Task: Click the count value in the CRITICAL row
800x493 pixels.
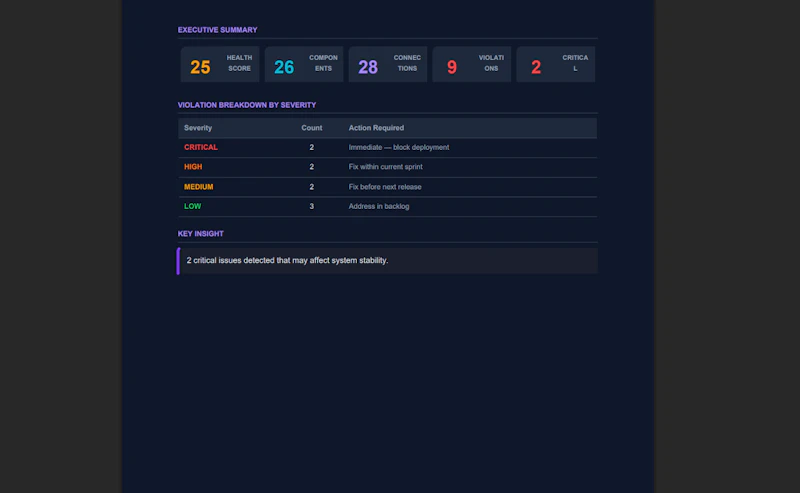Action: click(x=312, y=147)
